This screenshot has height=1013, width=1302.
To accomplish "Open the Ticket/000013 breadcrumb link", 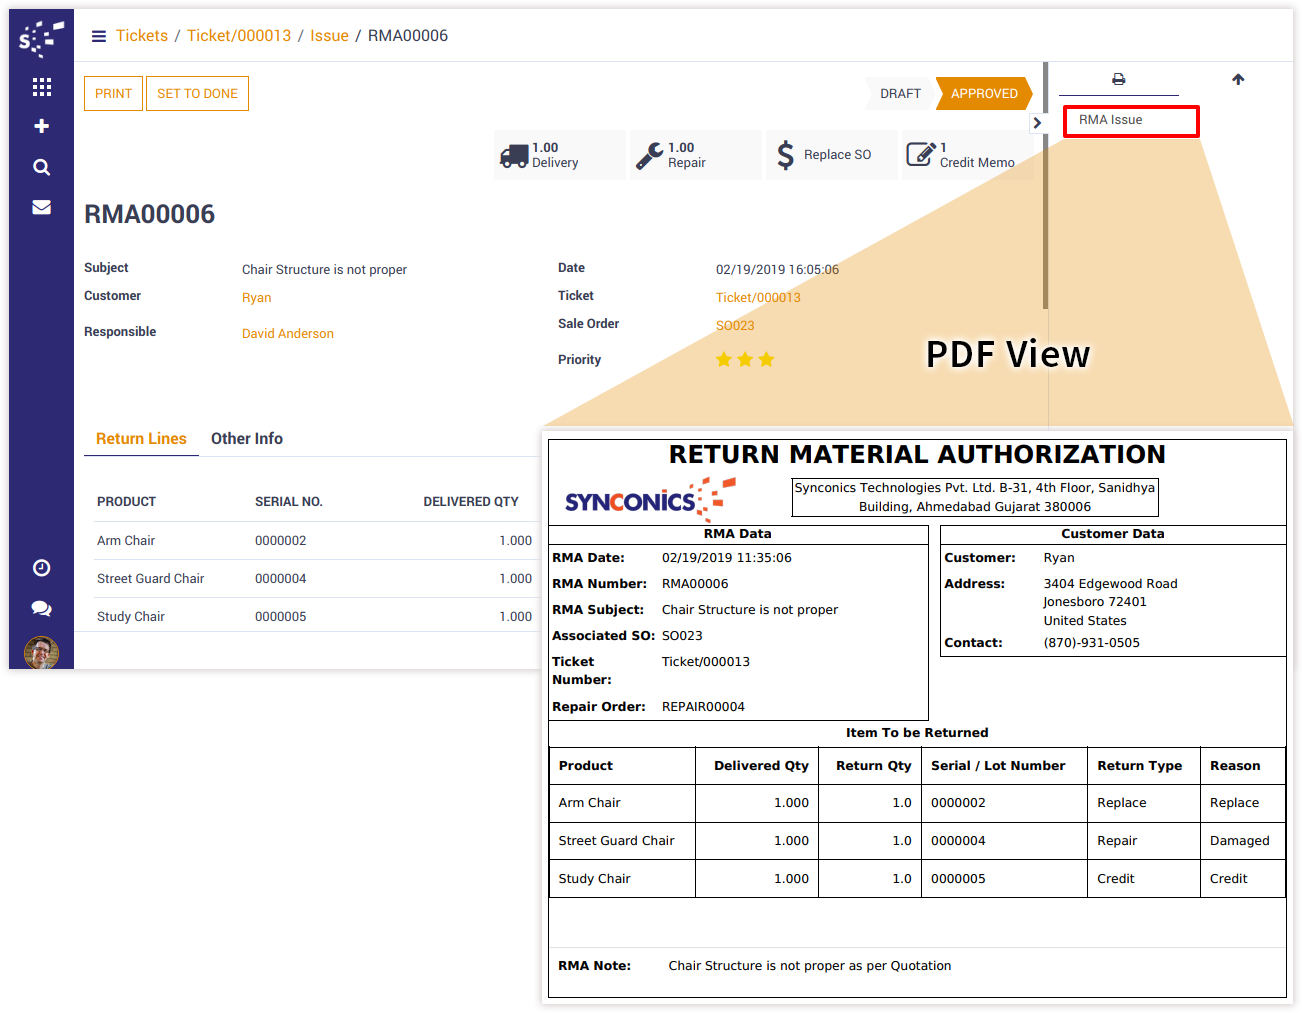I will [x=239, y=36].
